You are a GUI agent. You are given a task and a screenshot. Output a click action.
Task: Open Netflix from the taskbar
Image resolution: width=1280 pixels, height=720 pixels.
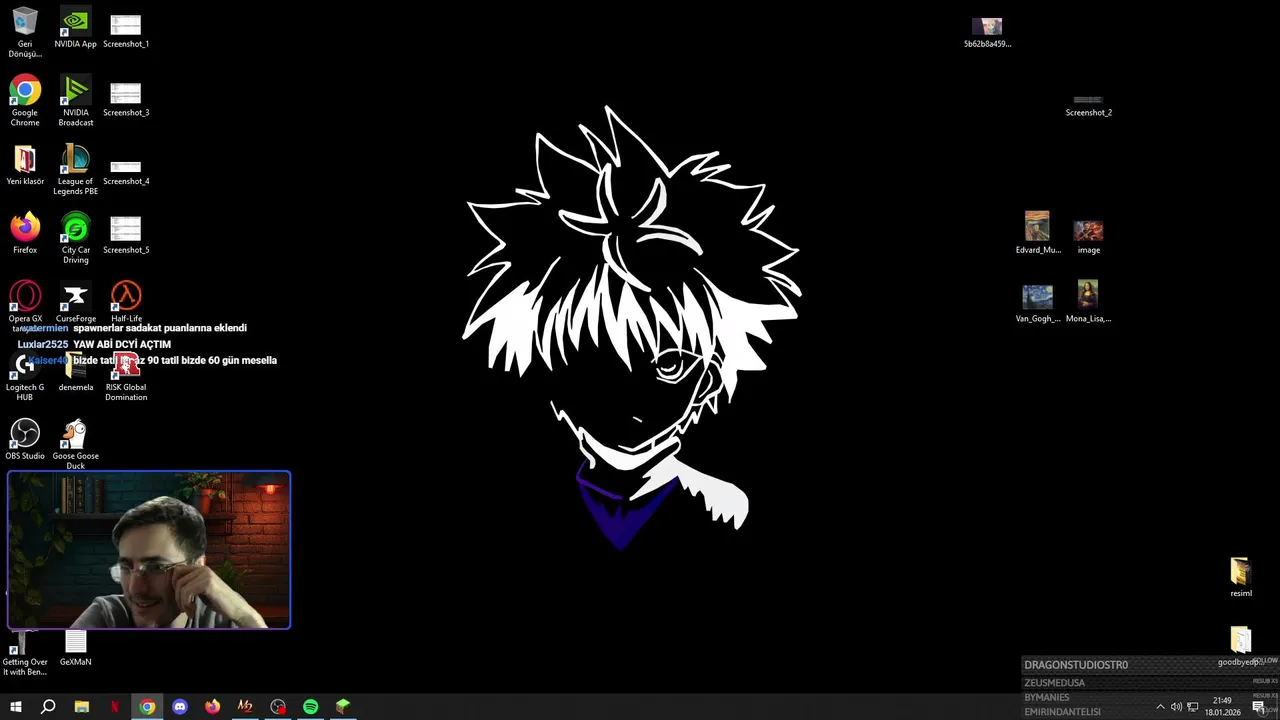tap(114, 706)
